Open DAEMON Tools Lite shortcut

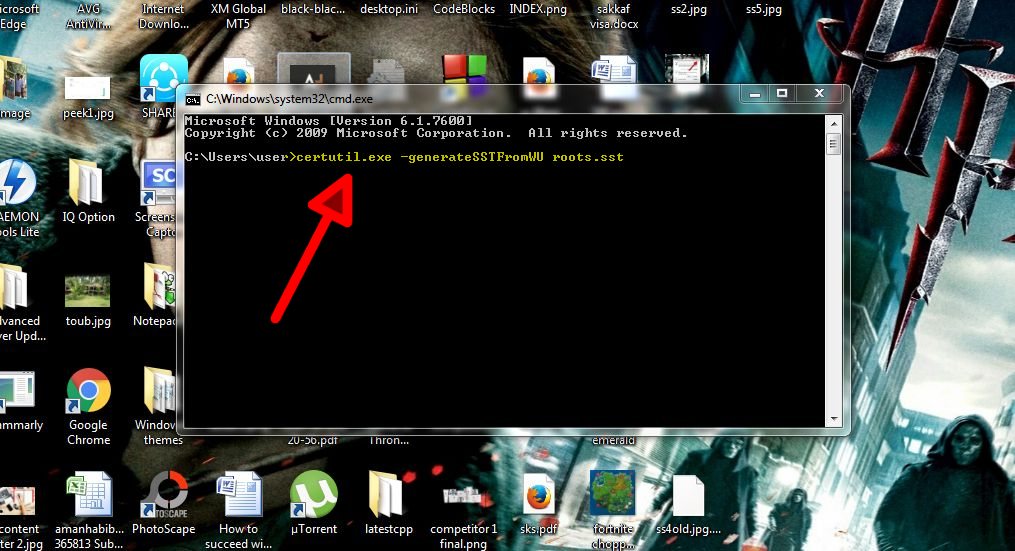[16, 183]
